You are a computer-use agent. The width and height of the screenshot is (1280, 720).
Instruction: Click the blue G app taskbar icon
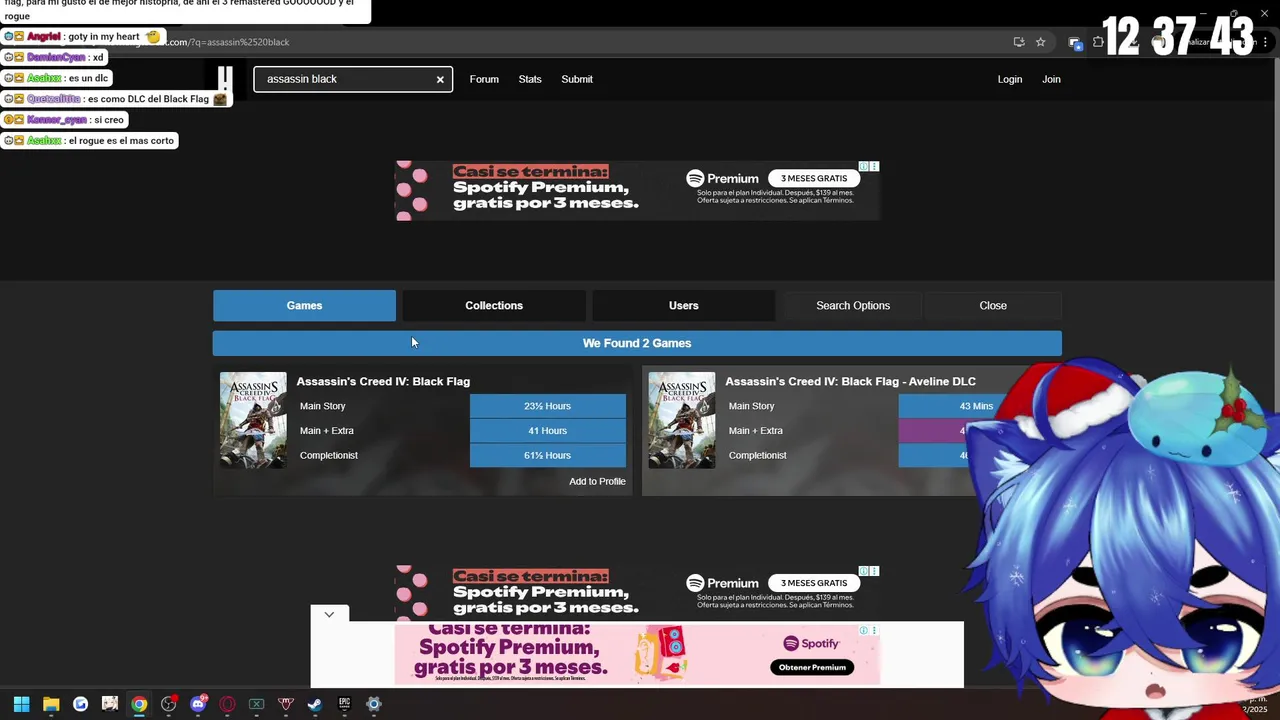[x=80, y=704]
